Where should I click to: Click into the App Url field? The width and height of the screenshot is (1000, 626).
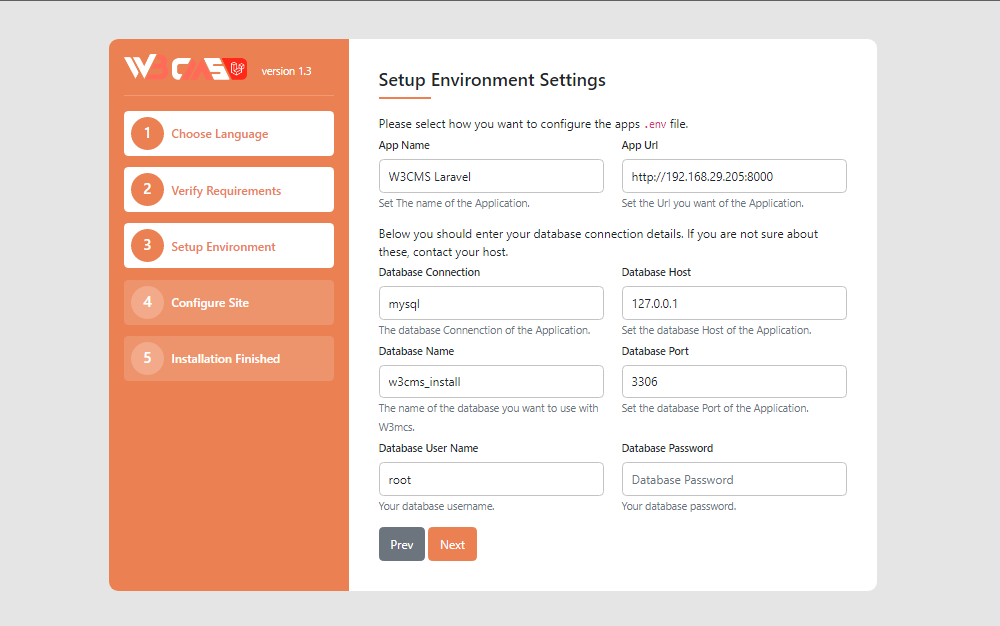[734, 176]
